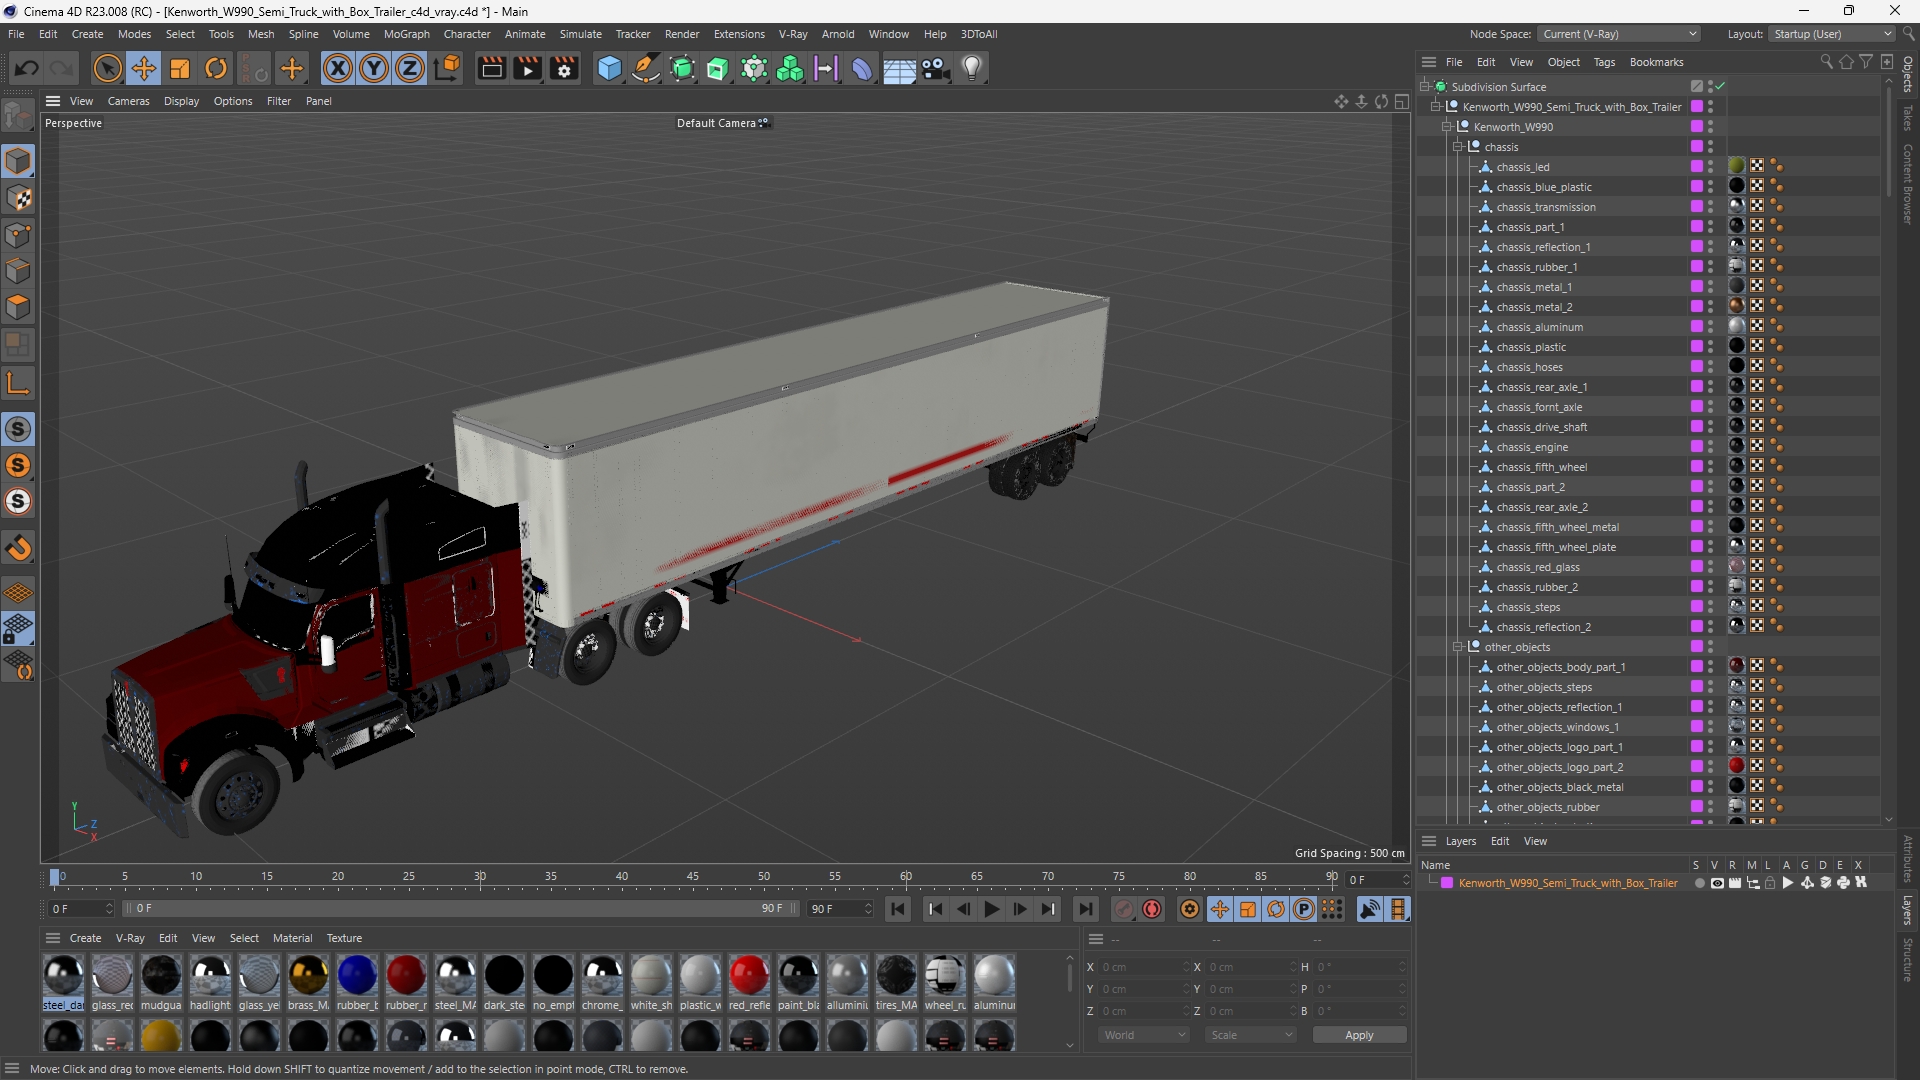The image size is (1920, 1080).
Task: Add an Extrude generator object
Action: pos(718,68)
